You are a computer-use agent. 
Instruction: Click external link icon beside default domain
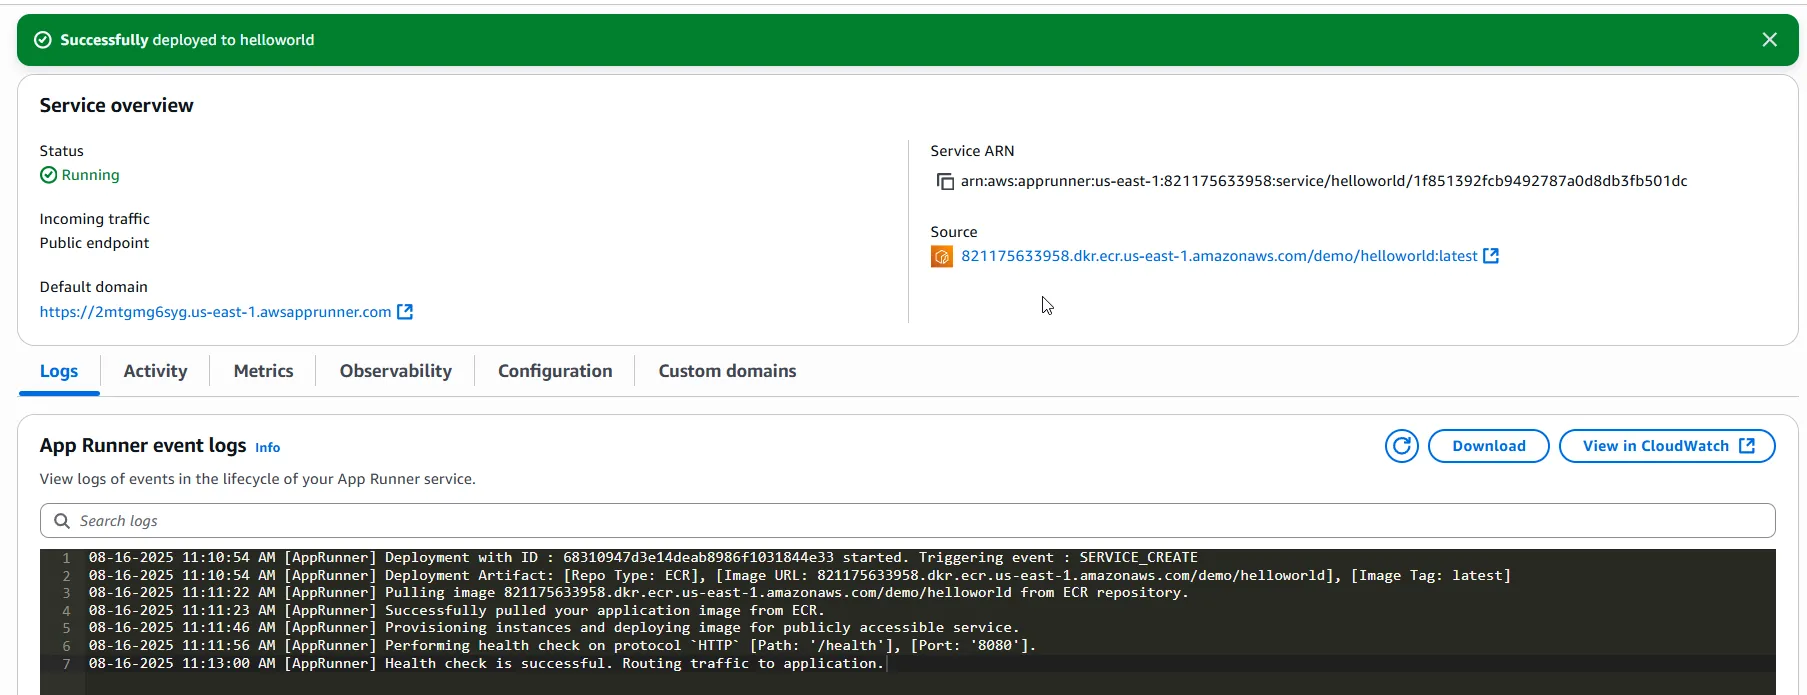coord(405,312)
